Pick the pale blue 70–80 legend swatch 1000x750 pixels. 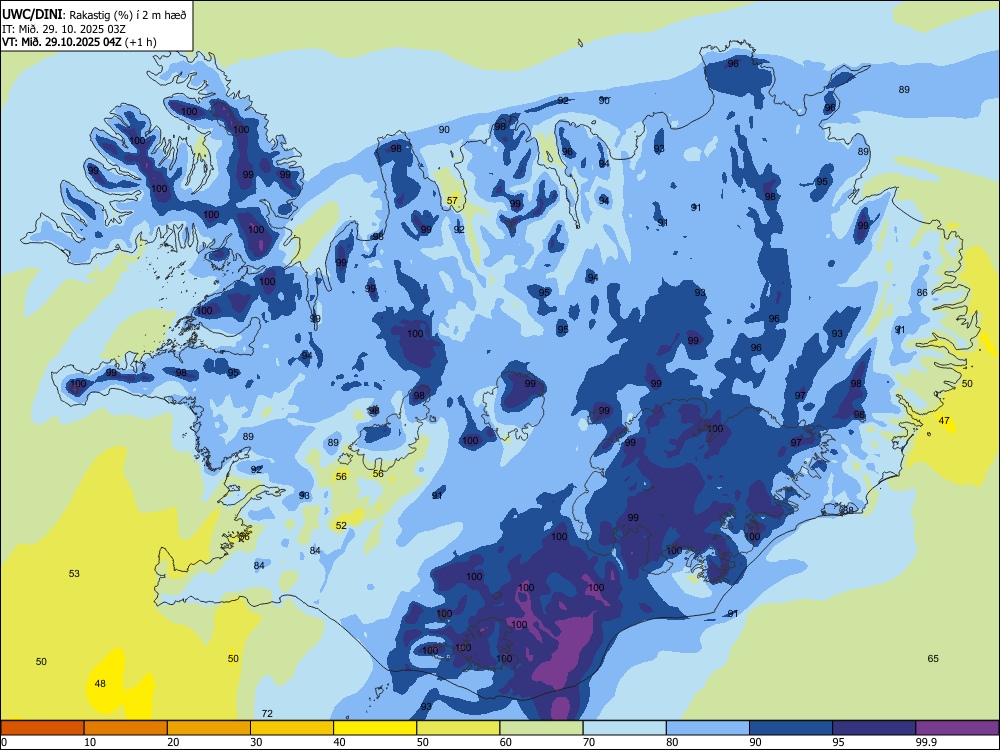click(624, 728)
